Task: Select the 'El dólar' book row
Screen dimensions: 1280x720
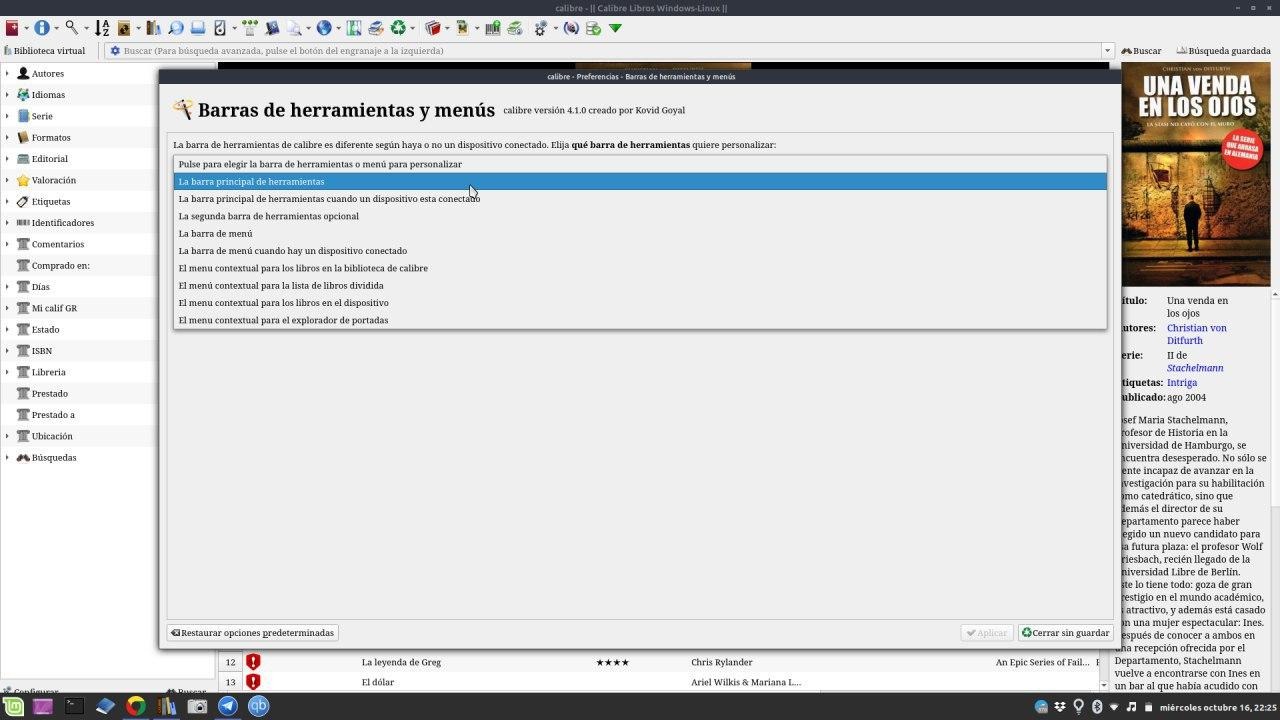Action: coord(660,682)
